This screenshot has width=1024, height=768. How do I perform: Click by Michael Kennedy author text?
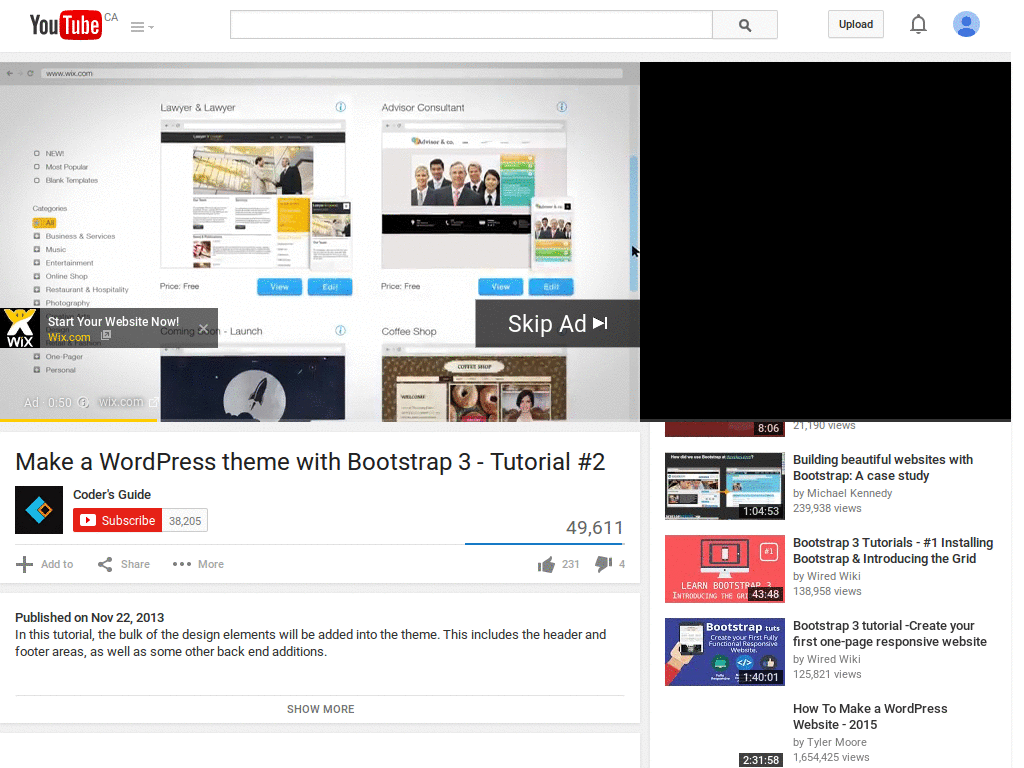pos(842,493)
